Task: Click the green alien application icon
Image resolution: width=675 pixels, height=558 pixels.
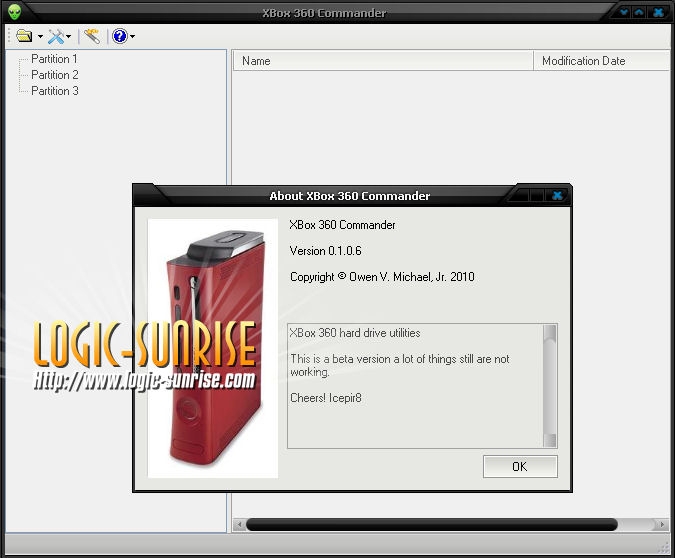Action: pyautogui.click(x=15, y=13)
